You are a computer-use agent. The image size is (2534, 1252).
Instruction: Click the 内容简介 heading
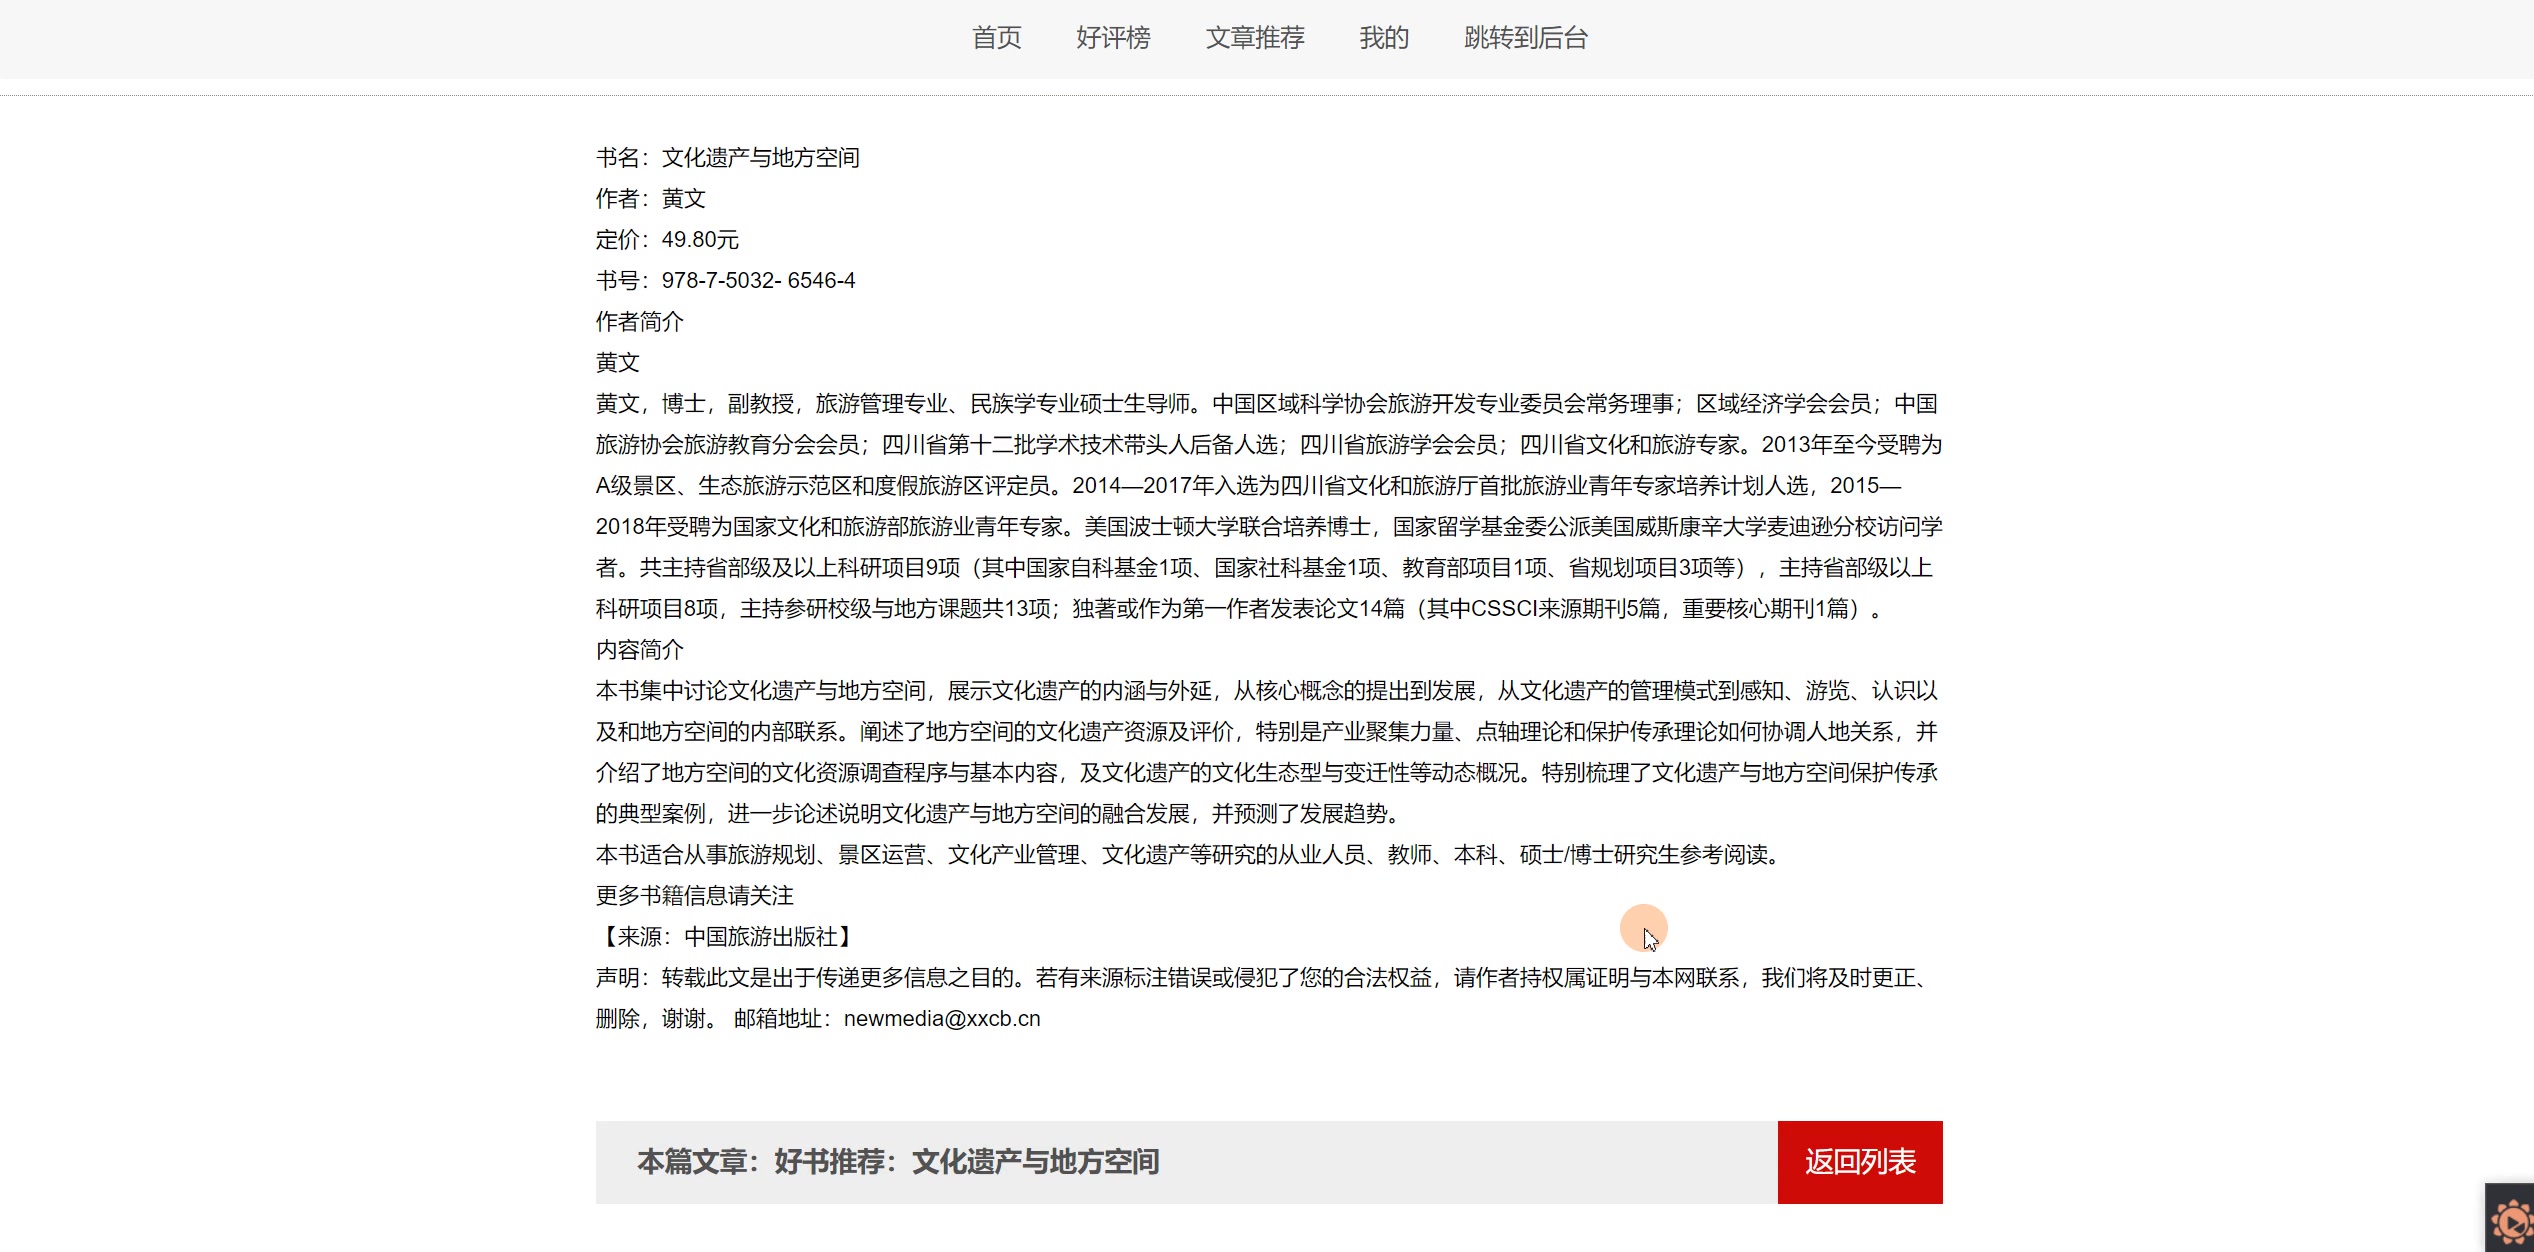coord(640,650)
